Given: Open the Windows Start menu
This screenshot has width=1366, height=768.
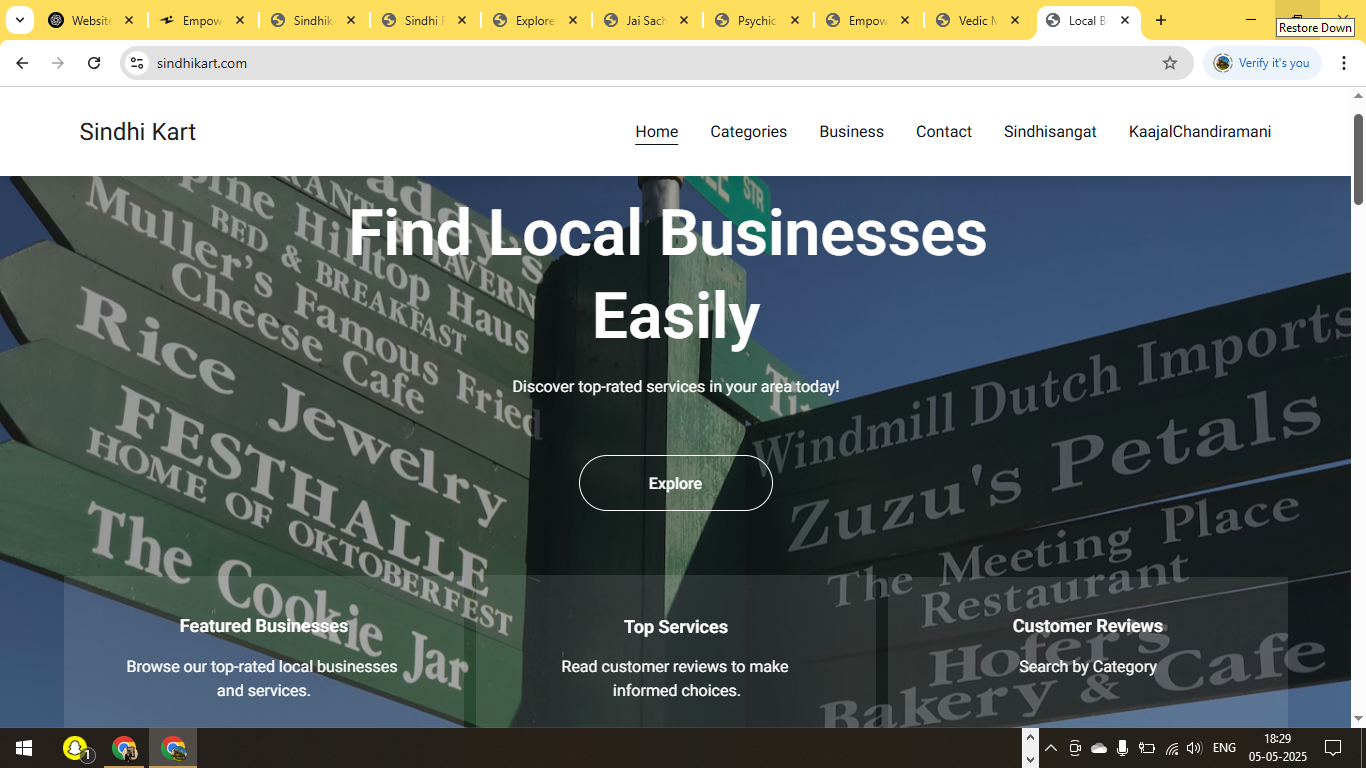Looking at the screenshot, I should click(23, 748).
